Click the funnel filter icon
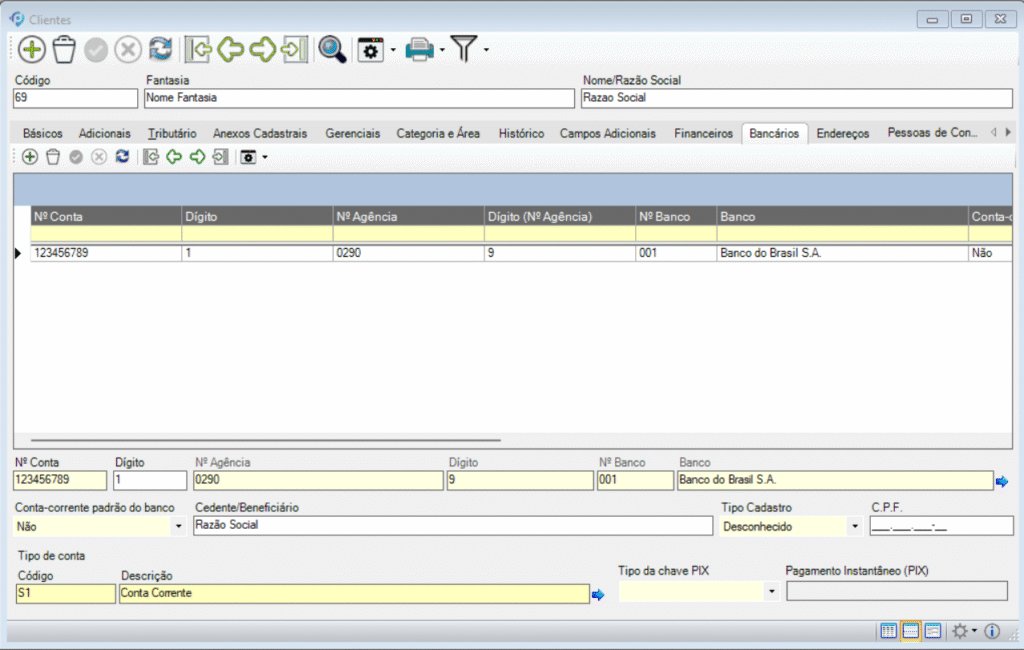Screen dimensions: 1024x650 (463, 48)
